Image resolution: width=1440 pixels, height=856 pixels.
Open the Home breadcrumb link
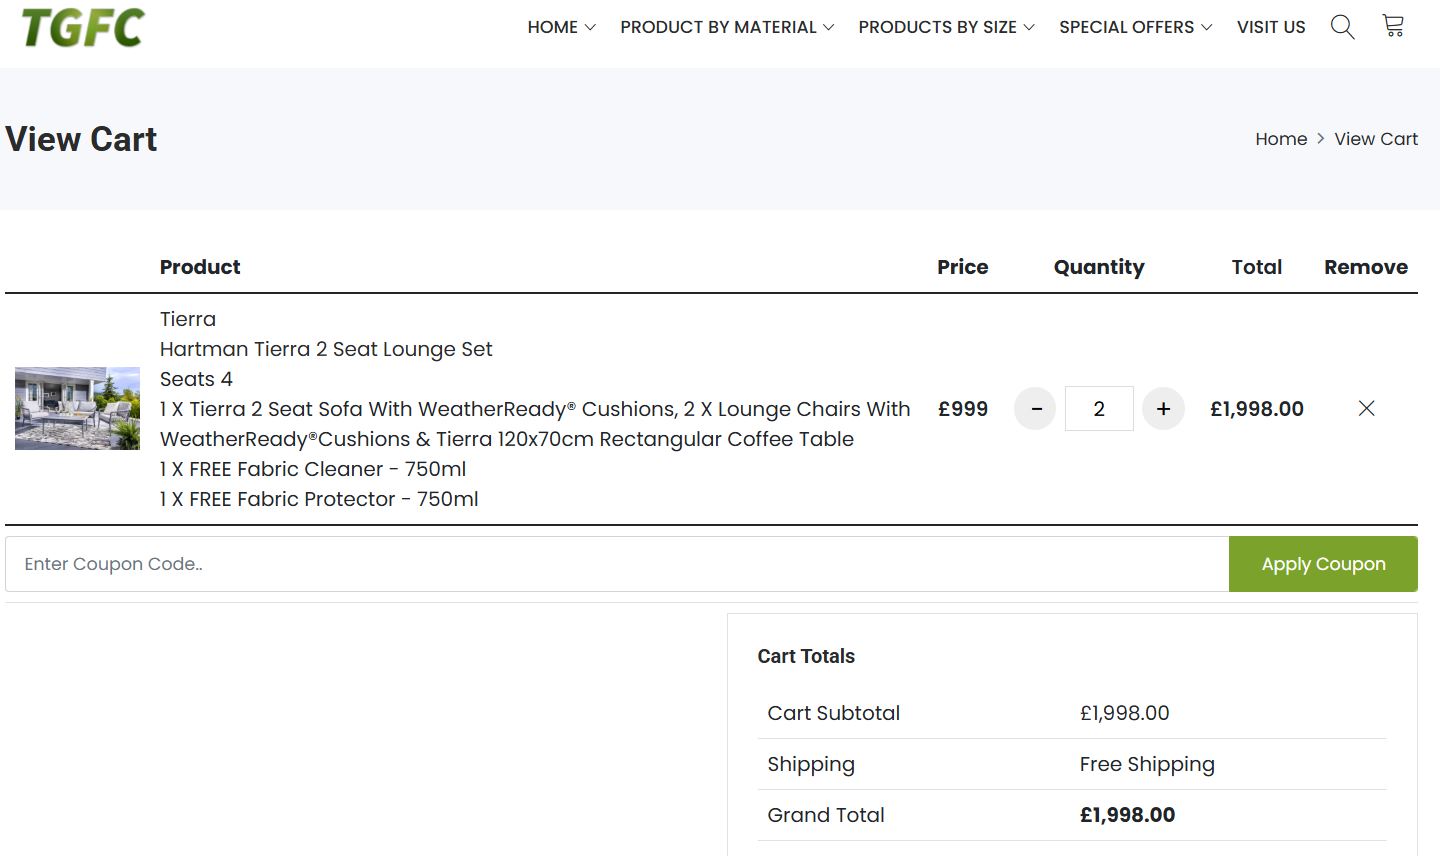tap(1281, 139)
